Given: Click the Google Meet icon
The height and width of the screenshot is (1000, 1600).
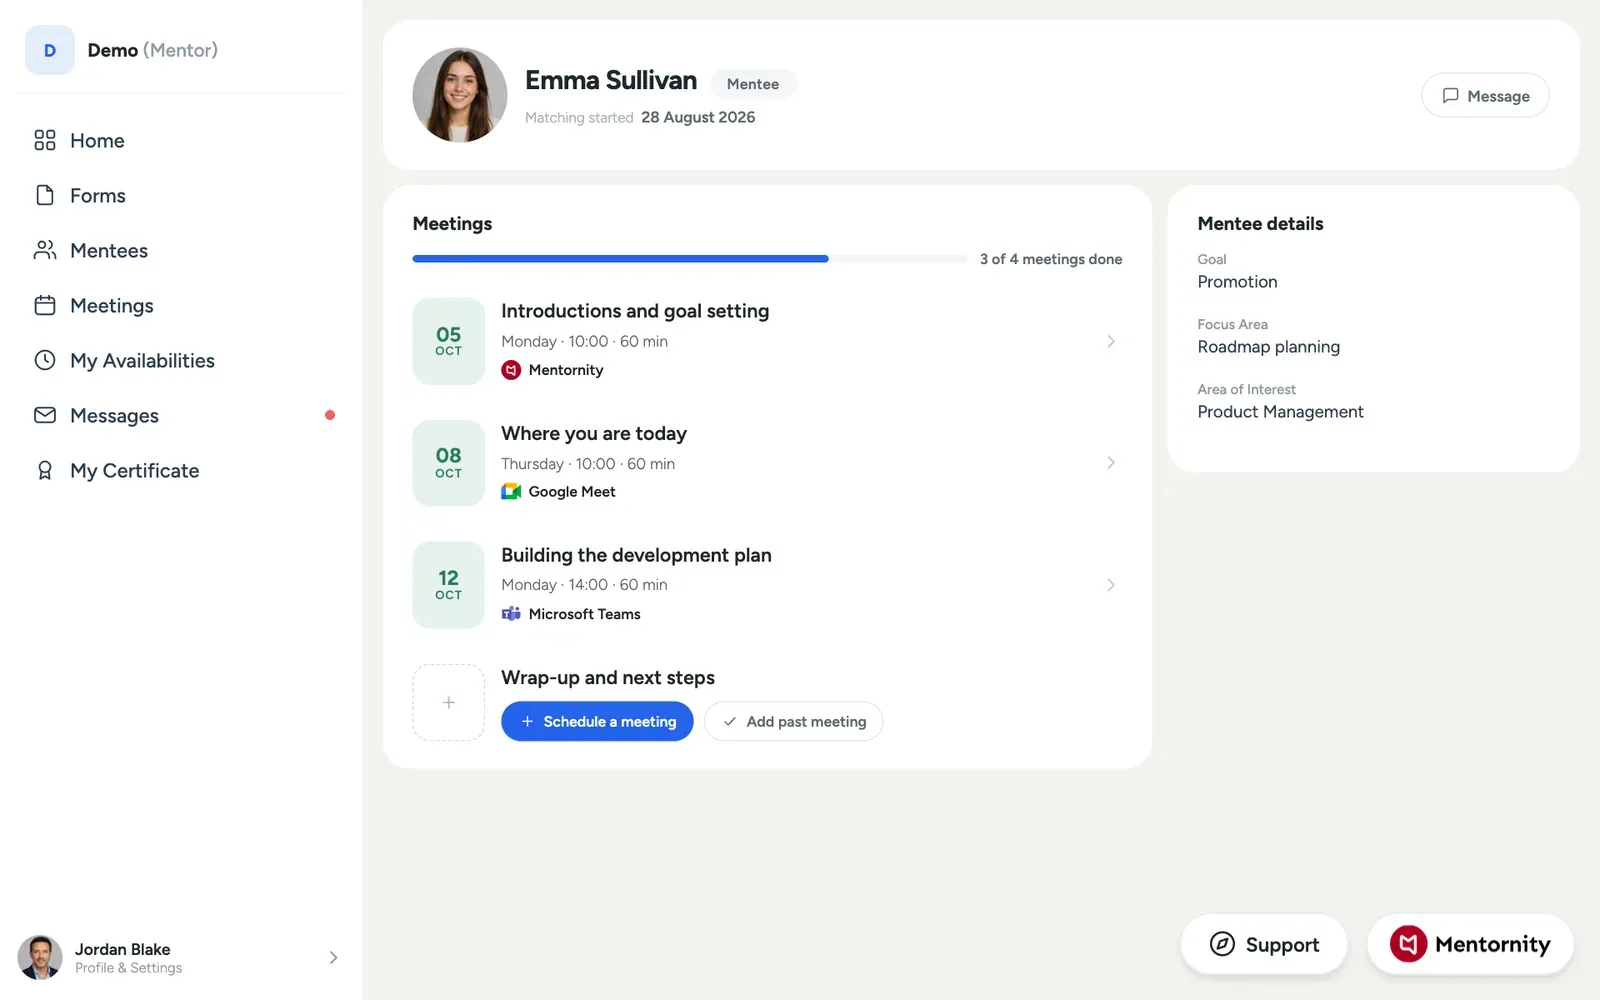Looking at the screenshot, I should (511, 492).
